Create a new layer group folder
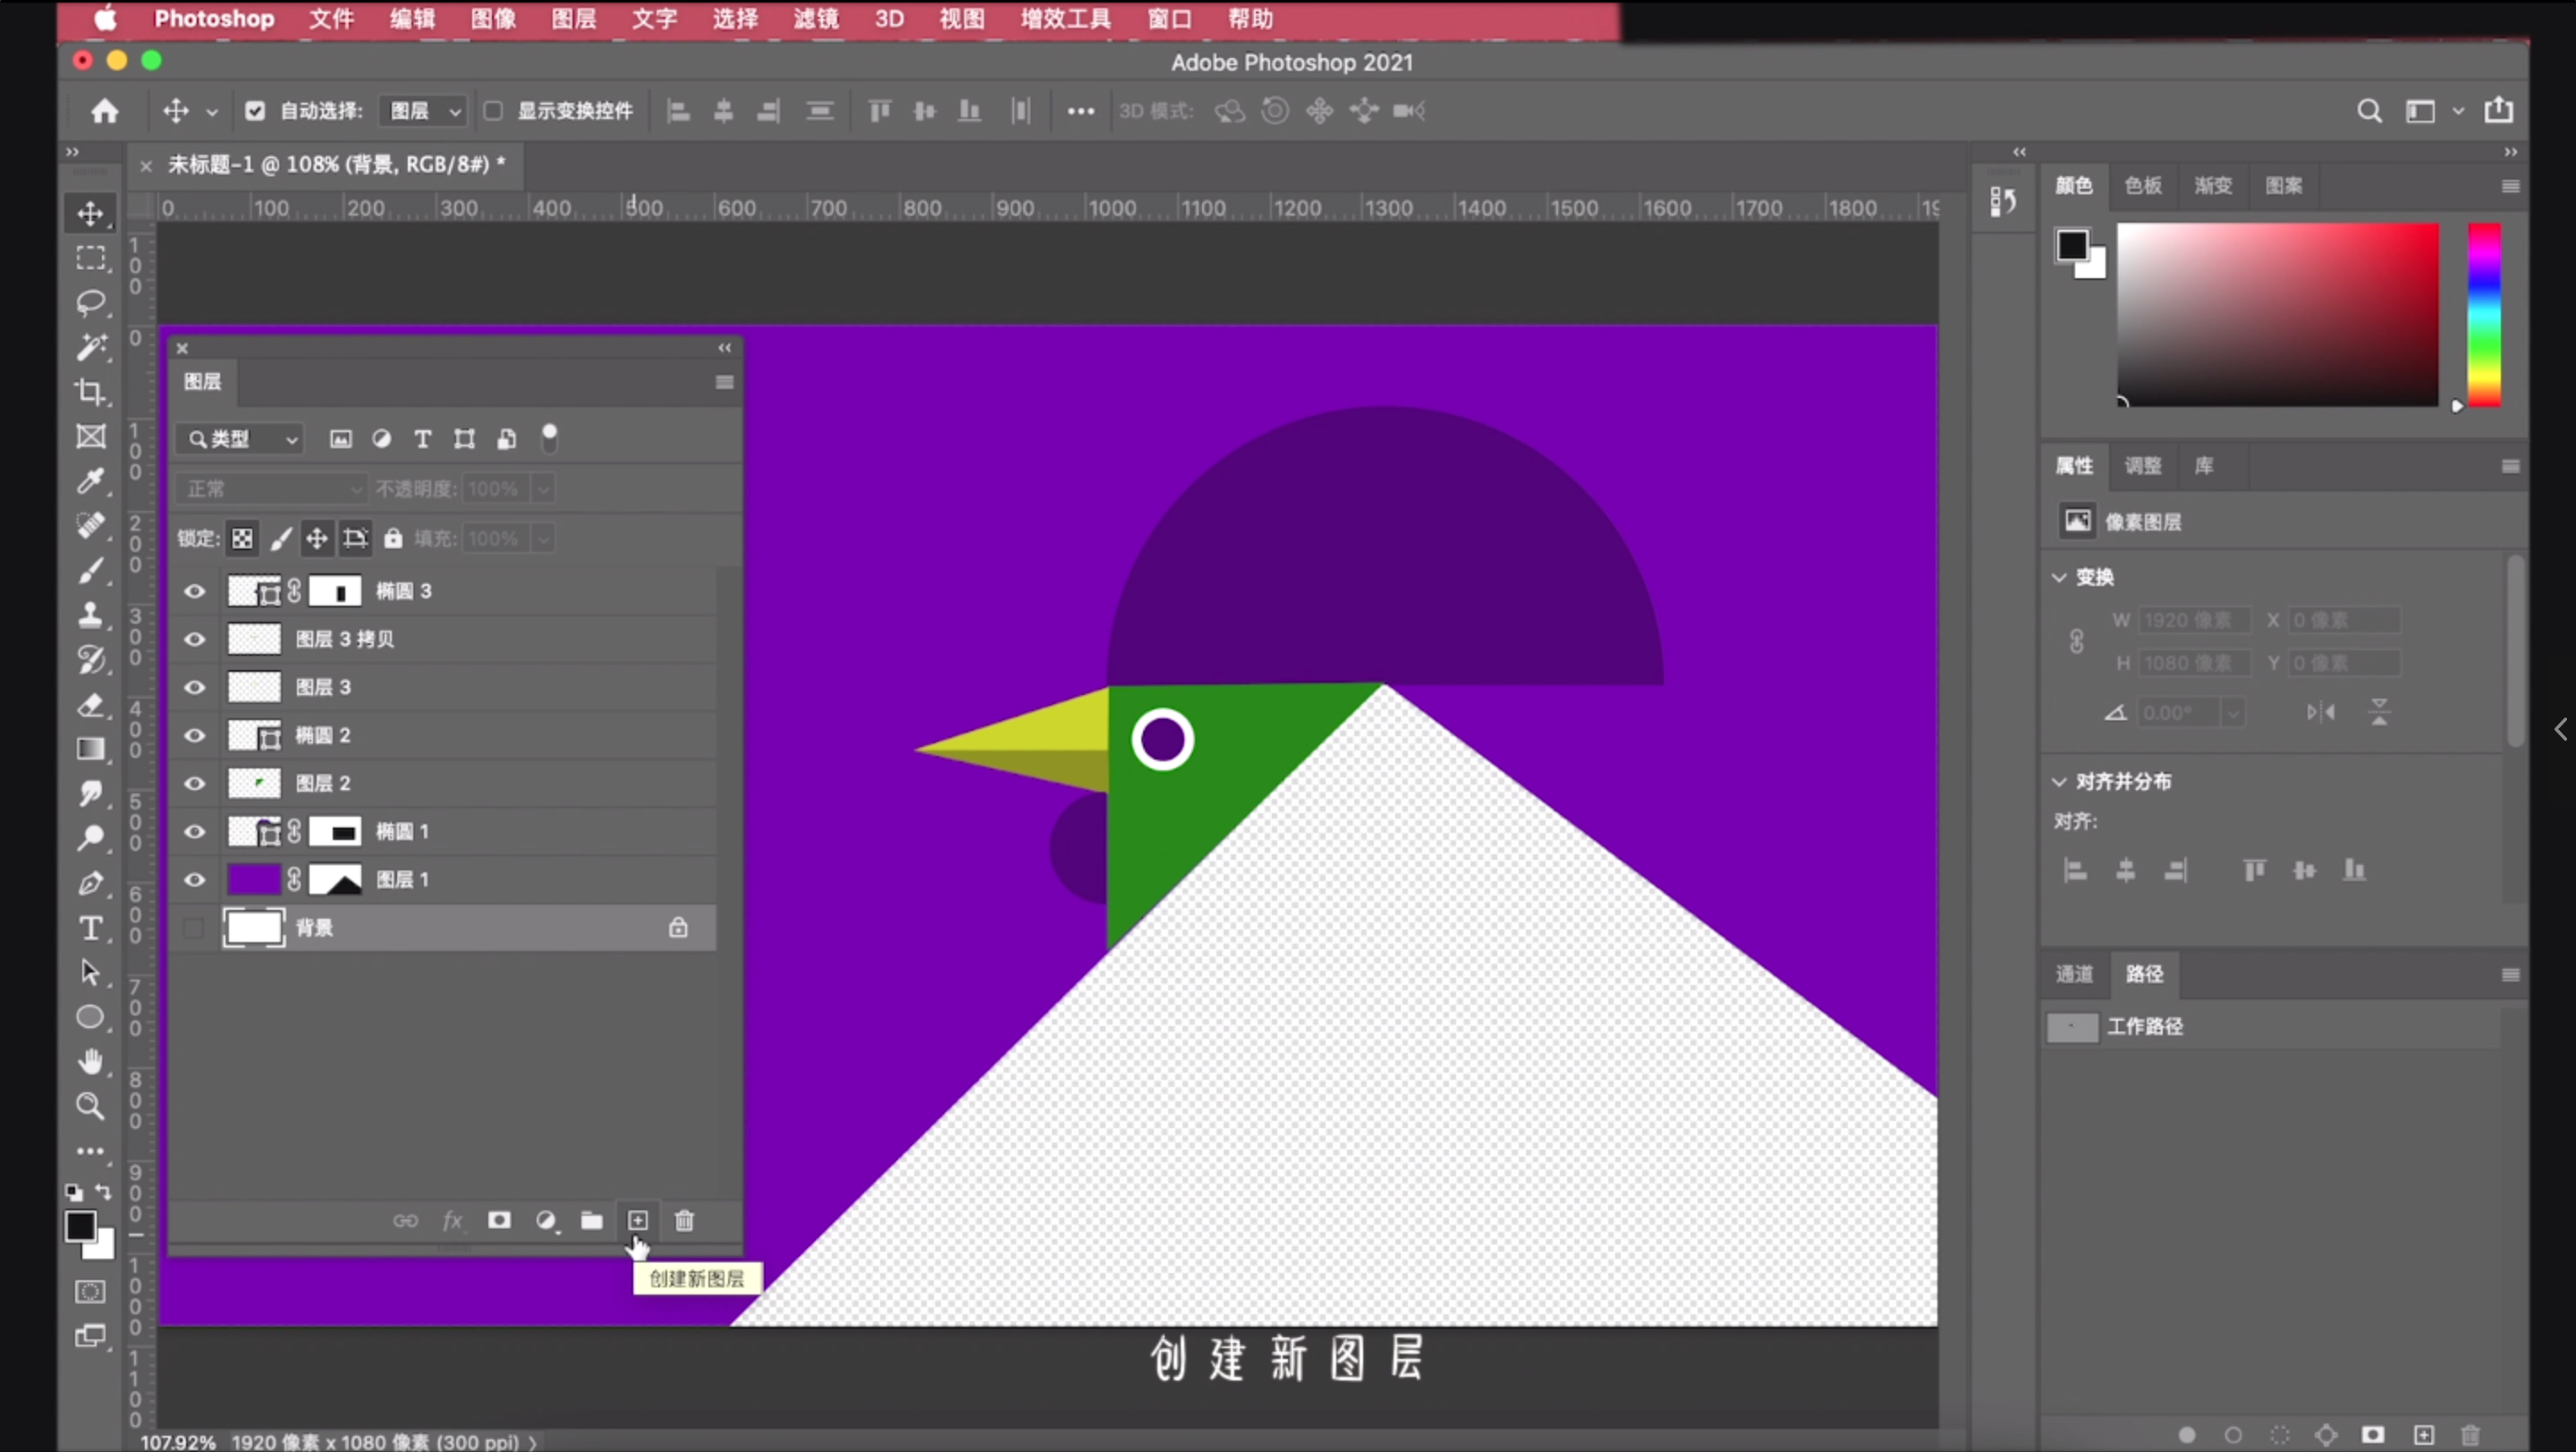 592,1220
